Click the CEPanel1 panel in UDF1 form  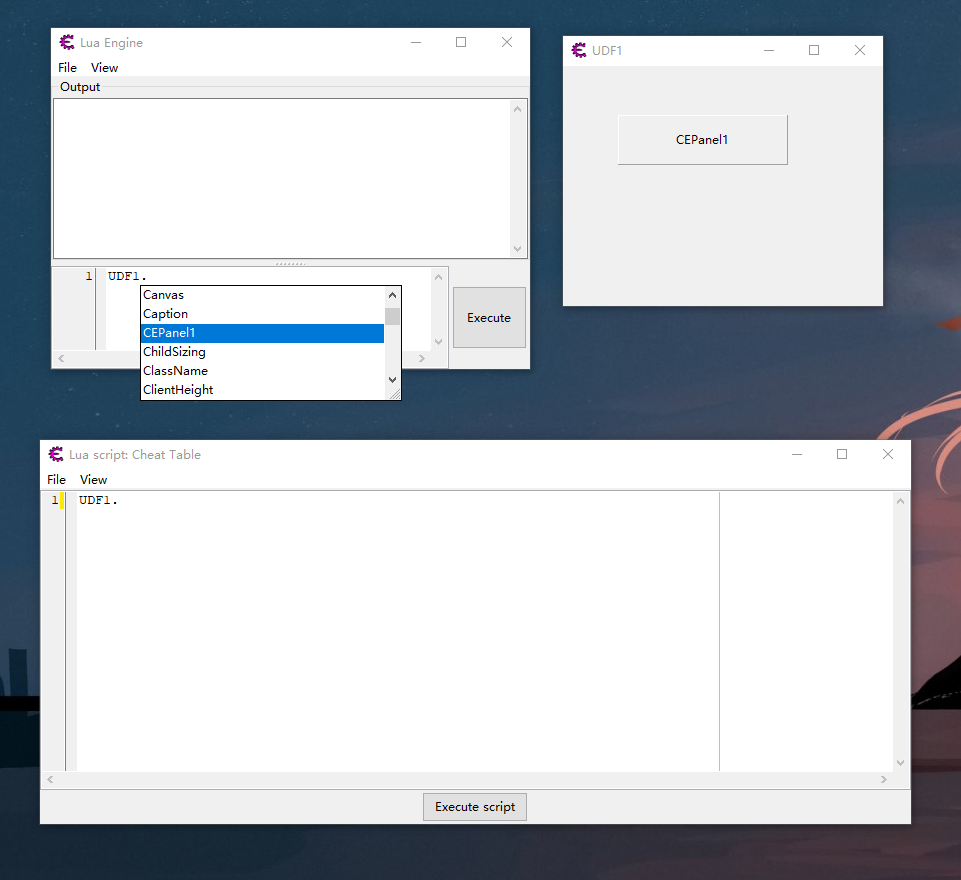tap(702, 140)
